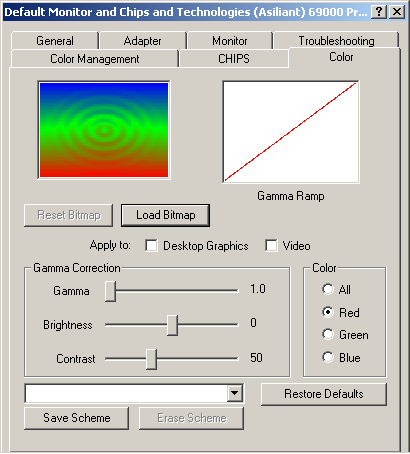Open the General tab

pyautogui.click(x=55, y=41)
